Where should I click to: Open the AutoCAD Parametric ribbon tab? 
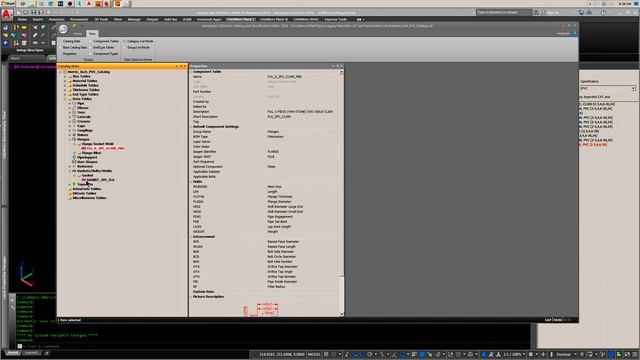[x=79, y=19]
